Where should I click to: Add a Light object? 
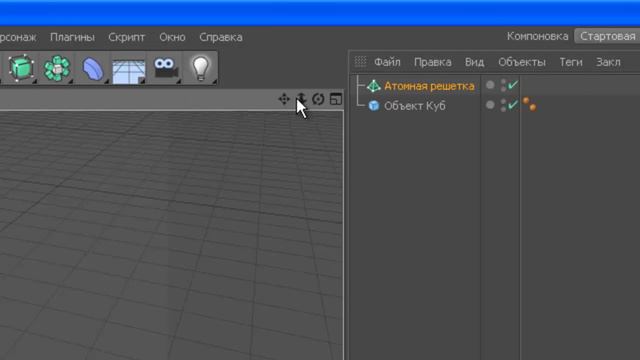click(200, 68)
